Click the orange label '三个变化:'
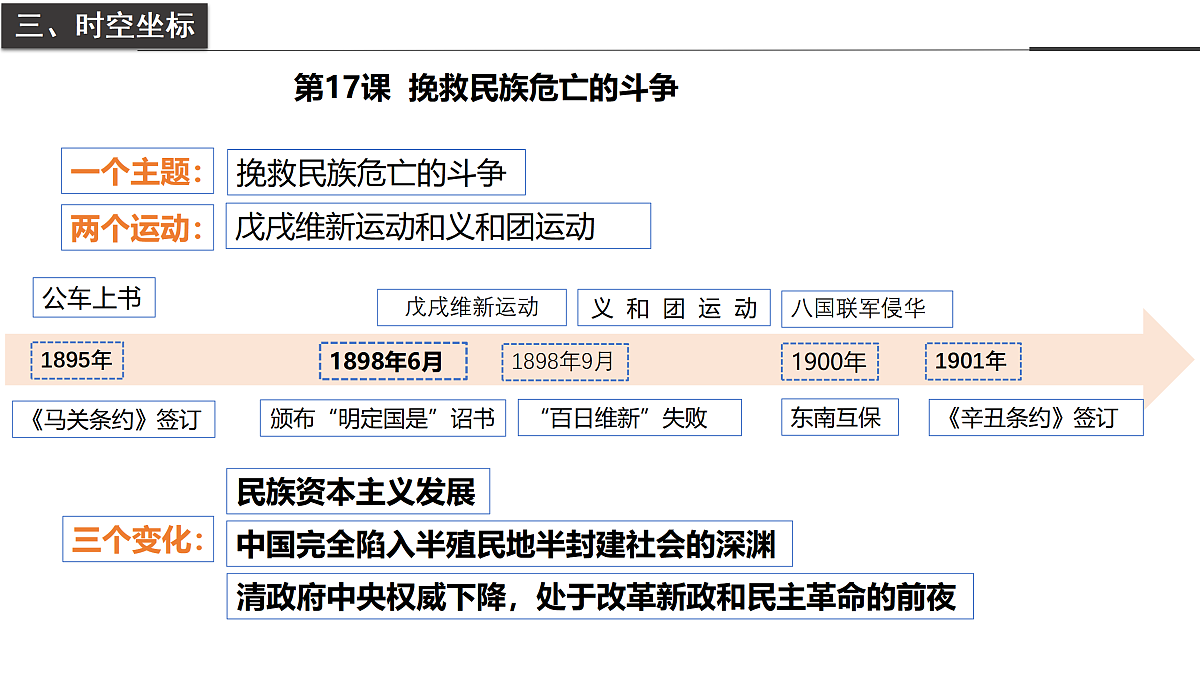Image resolution: width=1200 pixels, height=675 pixels. (138, 541)
